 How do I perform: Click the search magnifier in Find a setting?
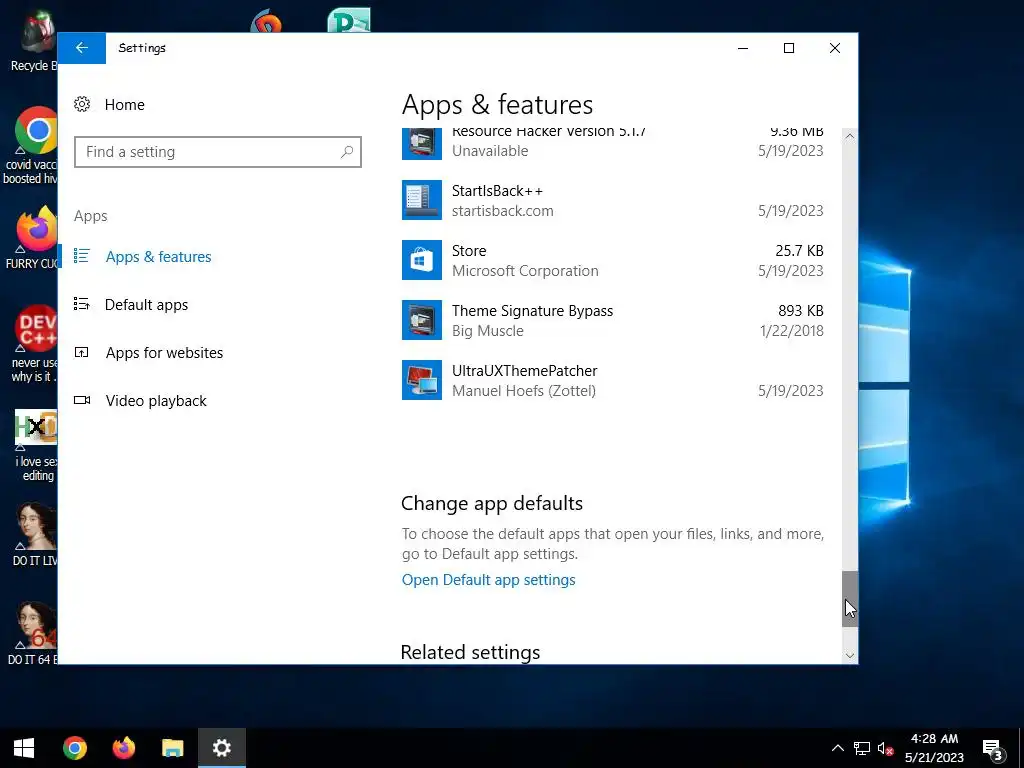click(x=347, y=152)
